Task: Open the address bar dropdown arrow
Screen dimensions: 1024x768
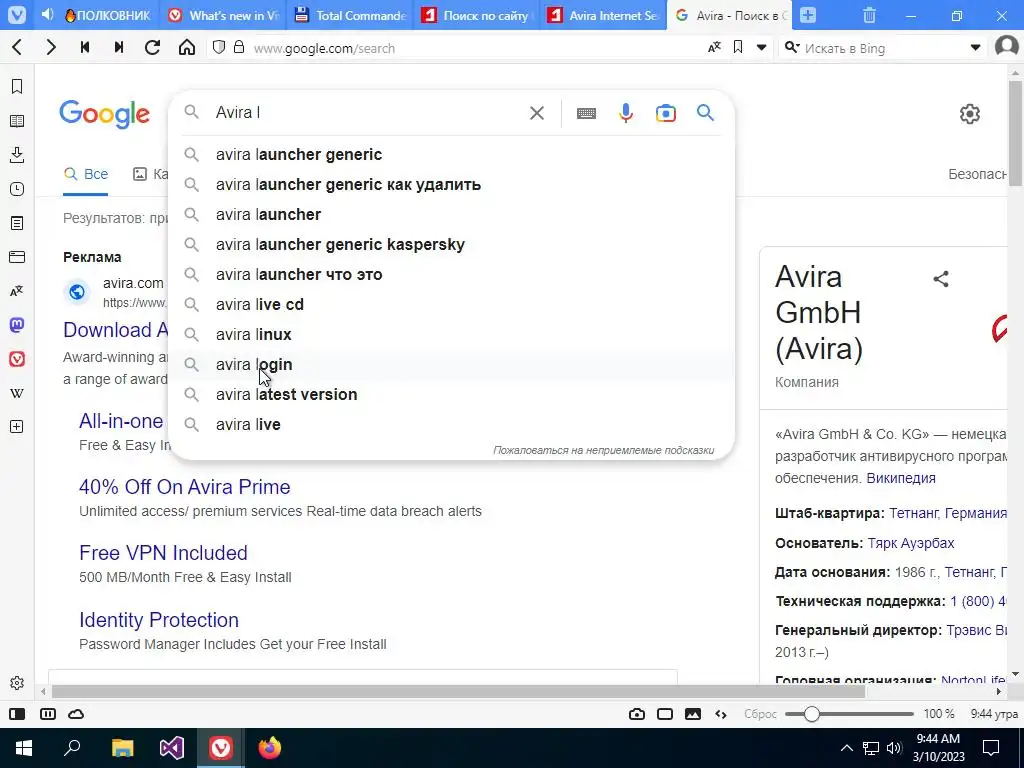Action: coord(761,48)
